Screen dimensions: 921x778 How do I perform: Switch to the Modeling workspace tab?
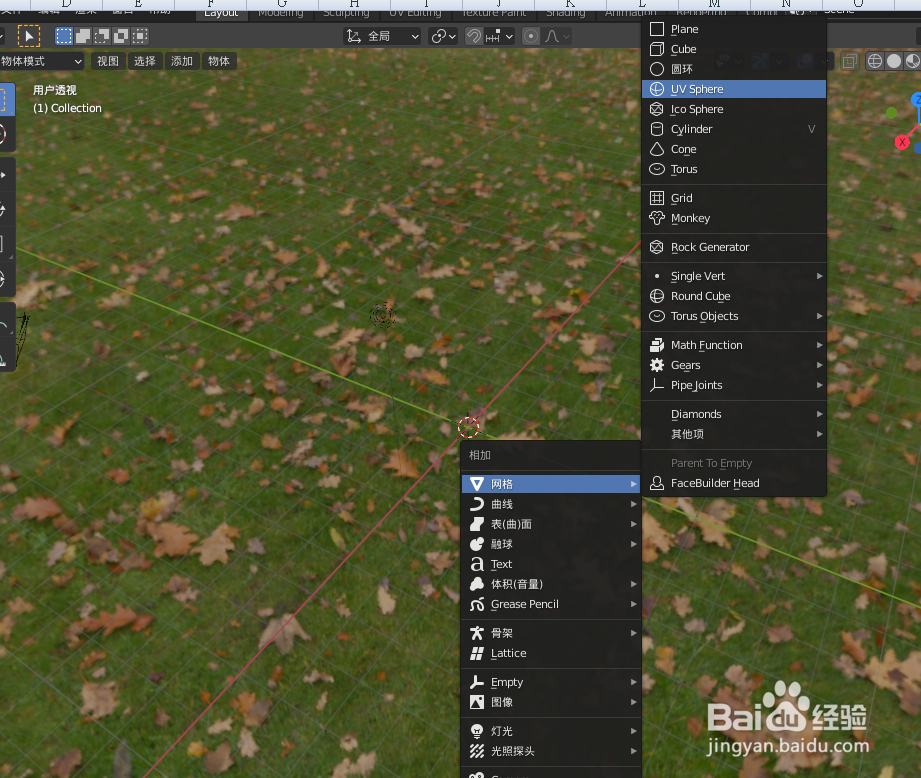coord(279,14)
